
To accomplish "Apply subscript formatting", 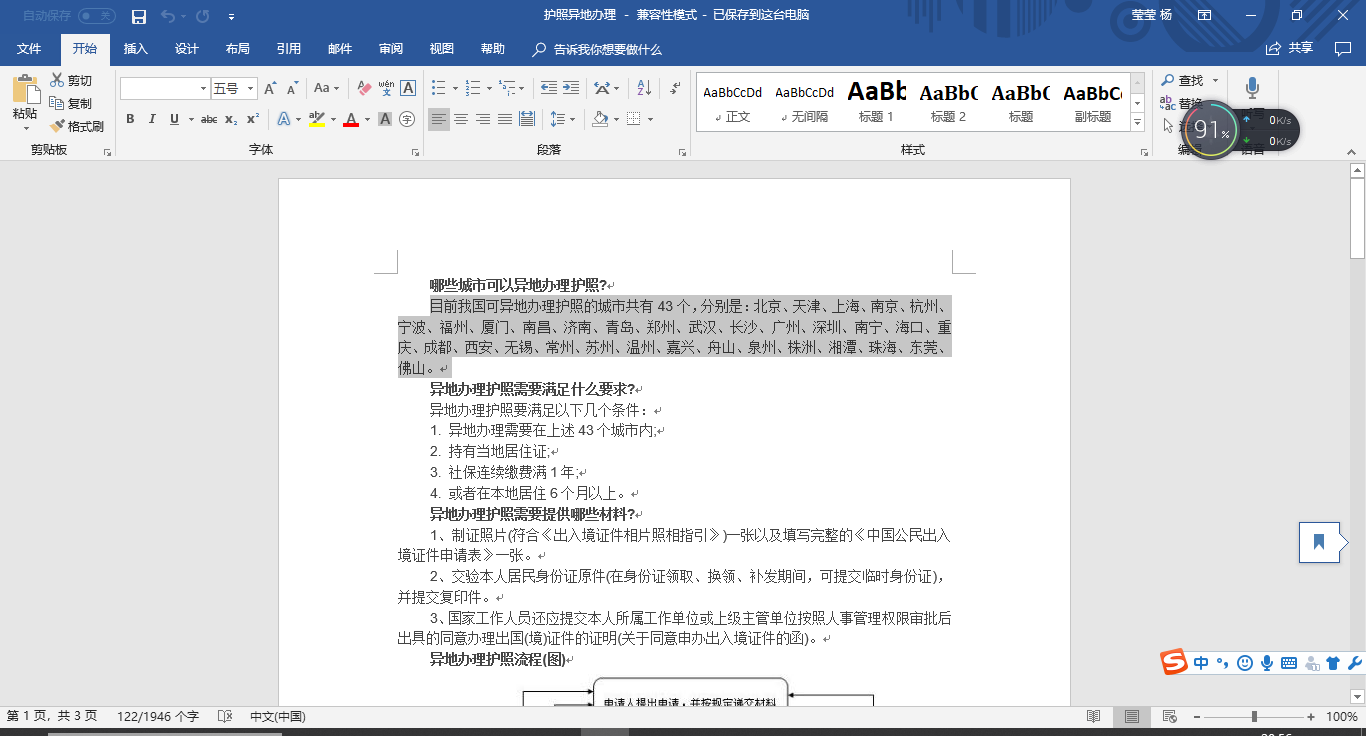I will coord(231,119).
